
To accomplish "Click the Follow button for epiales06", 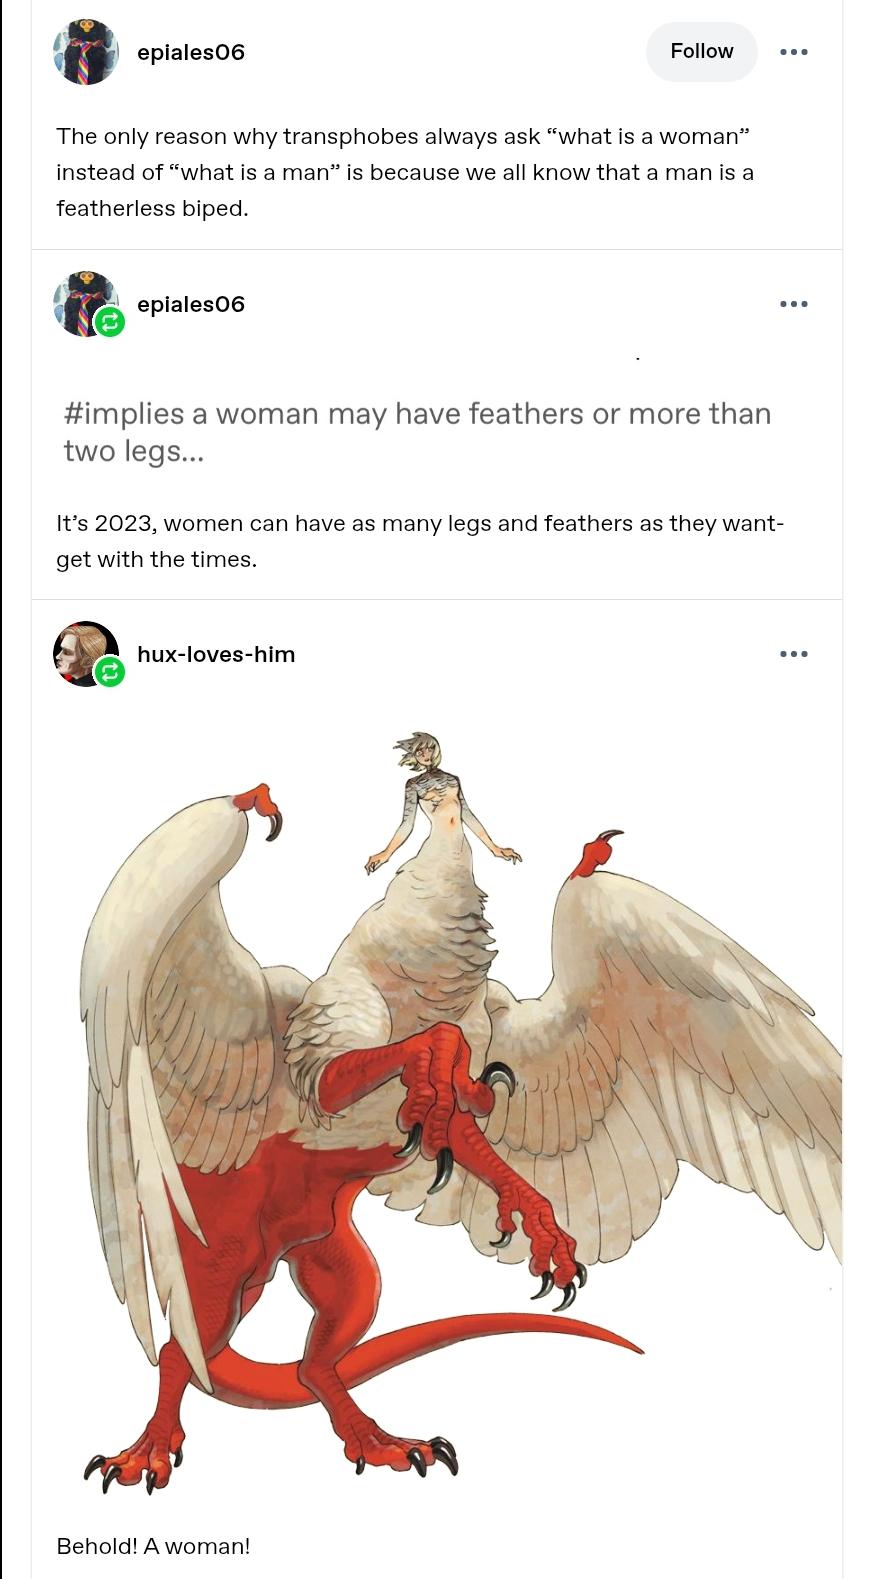I will [x=701, y=51].
